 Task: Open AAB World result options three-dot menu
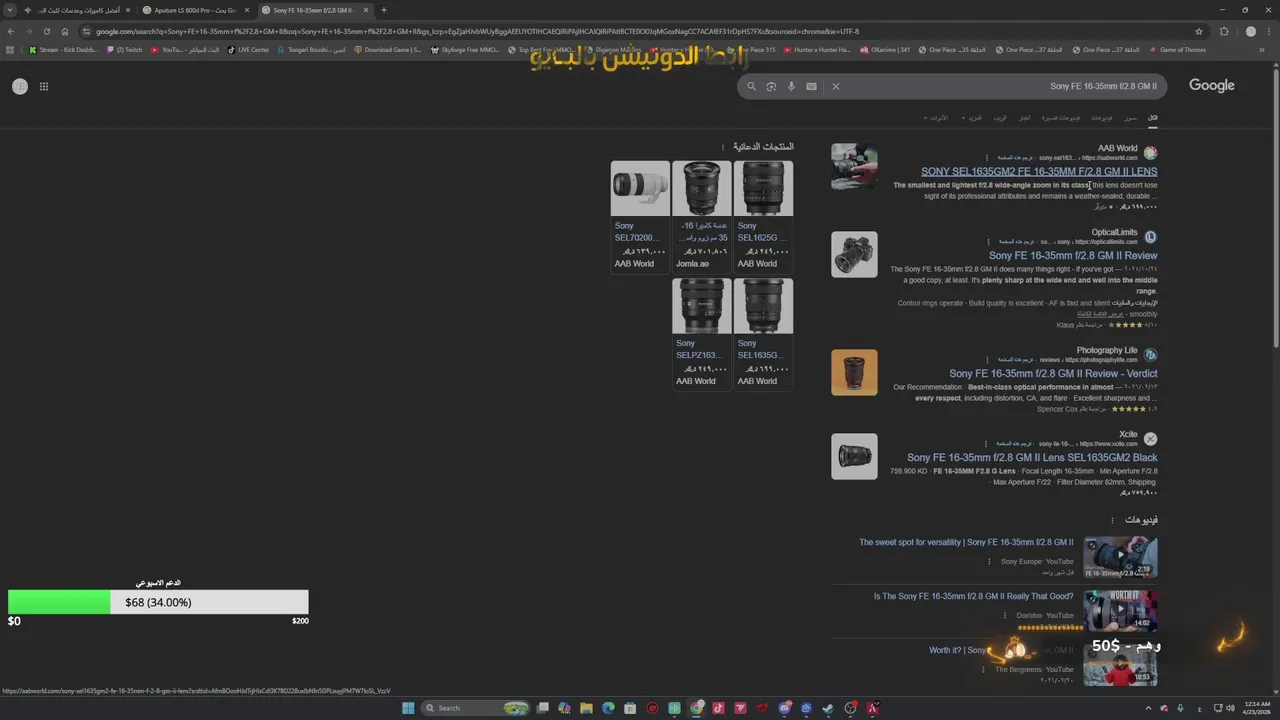point(987,158)
